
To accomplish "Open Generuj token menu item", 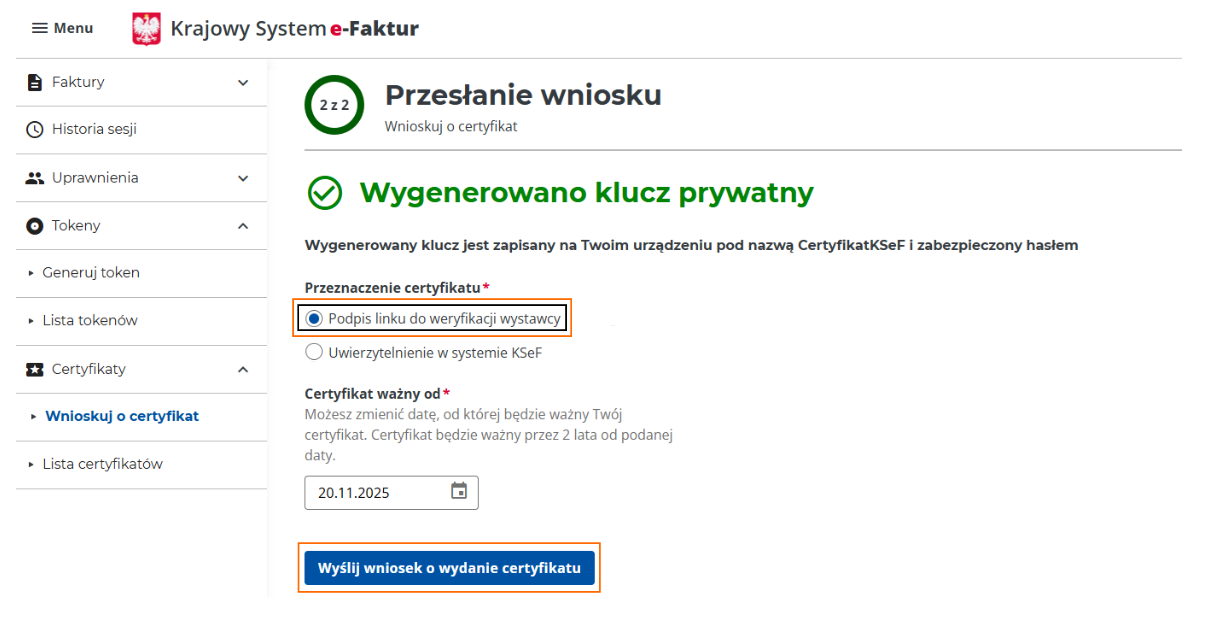I will pyautogui.click(x=90, y=272).
